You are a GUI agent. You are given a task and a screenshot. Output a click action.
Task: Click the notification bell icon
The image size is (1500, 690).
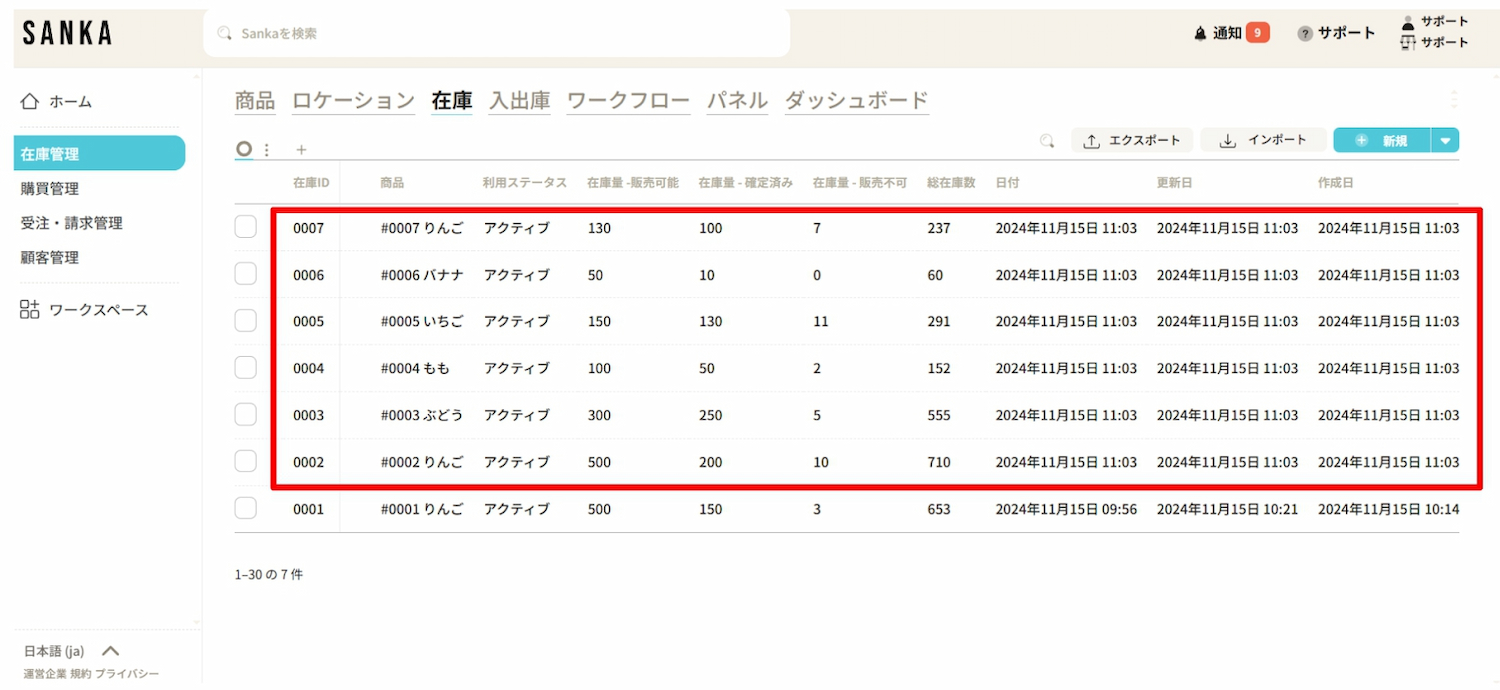click(1200, 34)
